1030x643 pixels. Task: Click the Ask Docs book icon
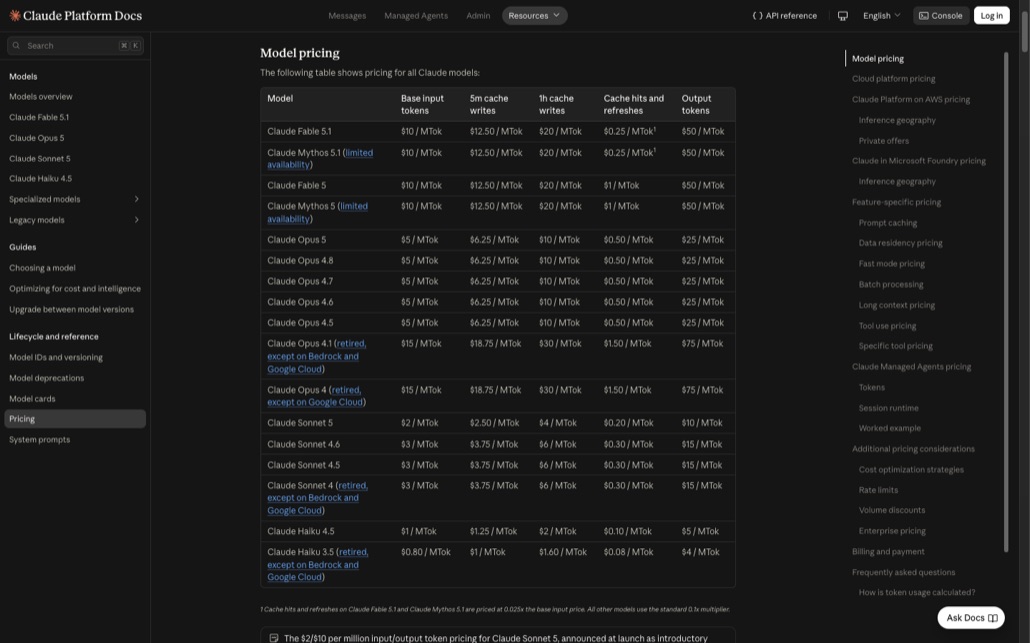point(993,618)
